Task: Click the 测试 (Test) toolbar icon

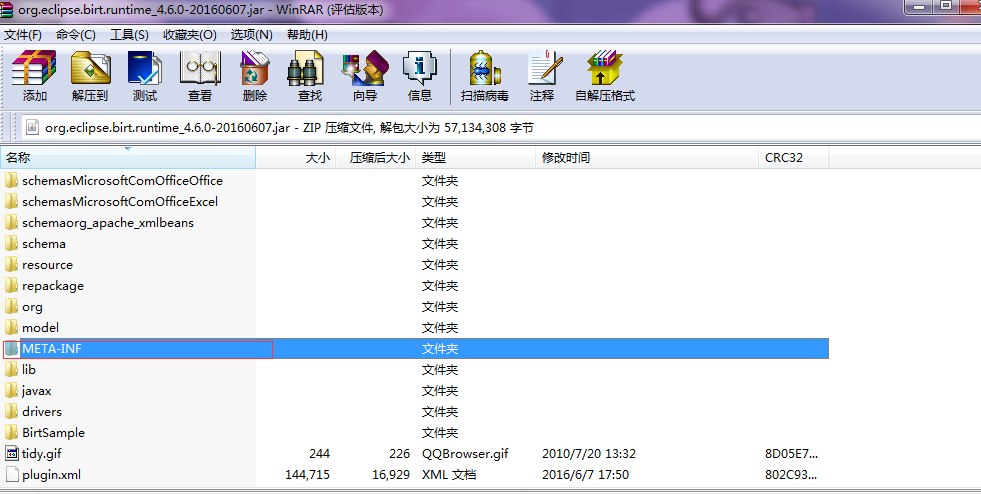Action: pyautogui.click(x=145, y=68)
